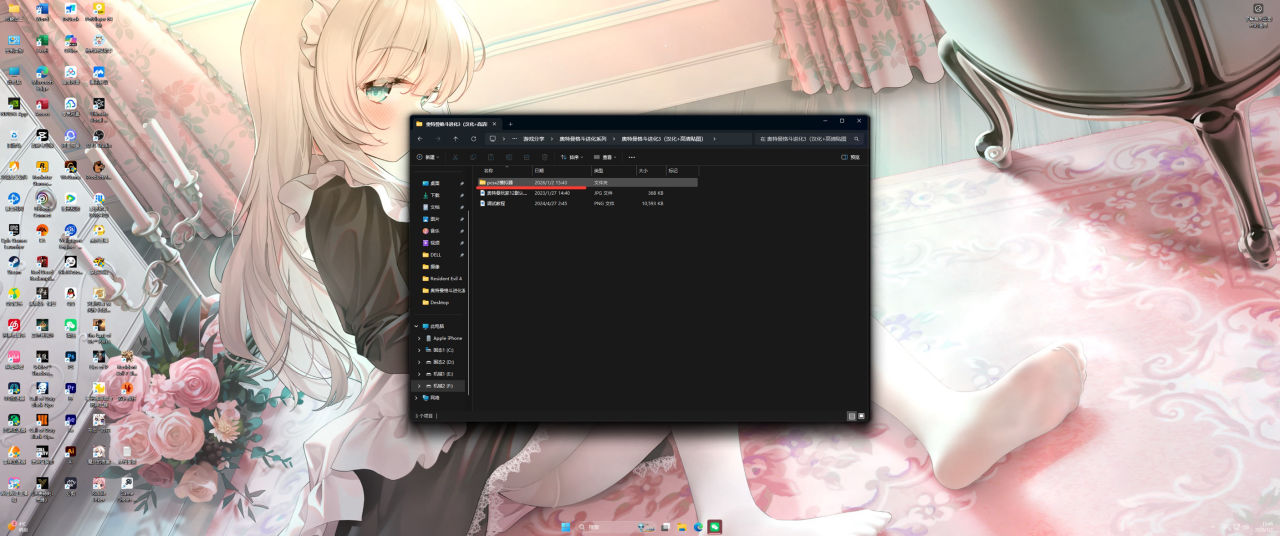Screen dimensions: 1280x536
Task: Open the toolbar's three-dot more options
Action: click(x=632, y=157)
